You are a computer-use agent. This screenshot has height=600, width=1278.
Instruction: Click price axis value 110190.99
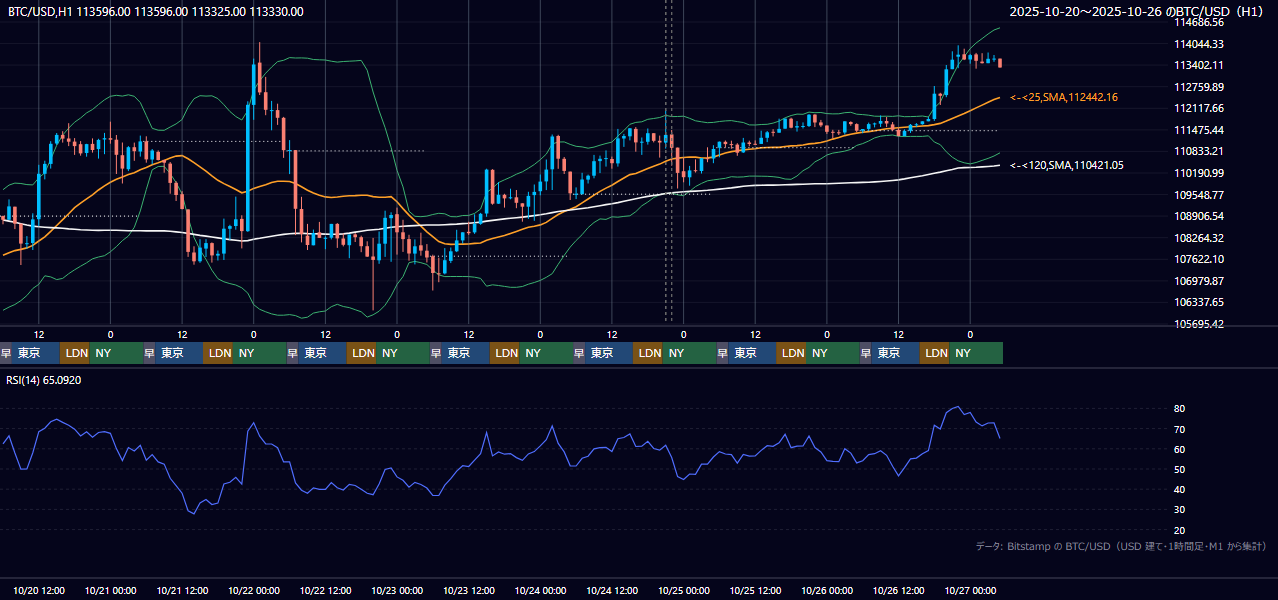click(x=1199, y=173)
